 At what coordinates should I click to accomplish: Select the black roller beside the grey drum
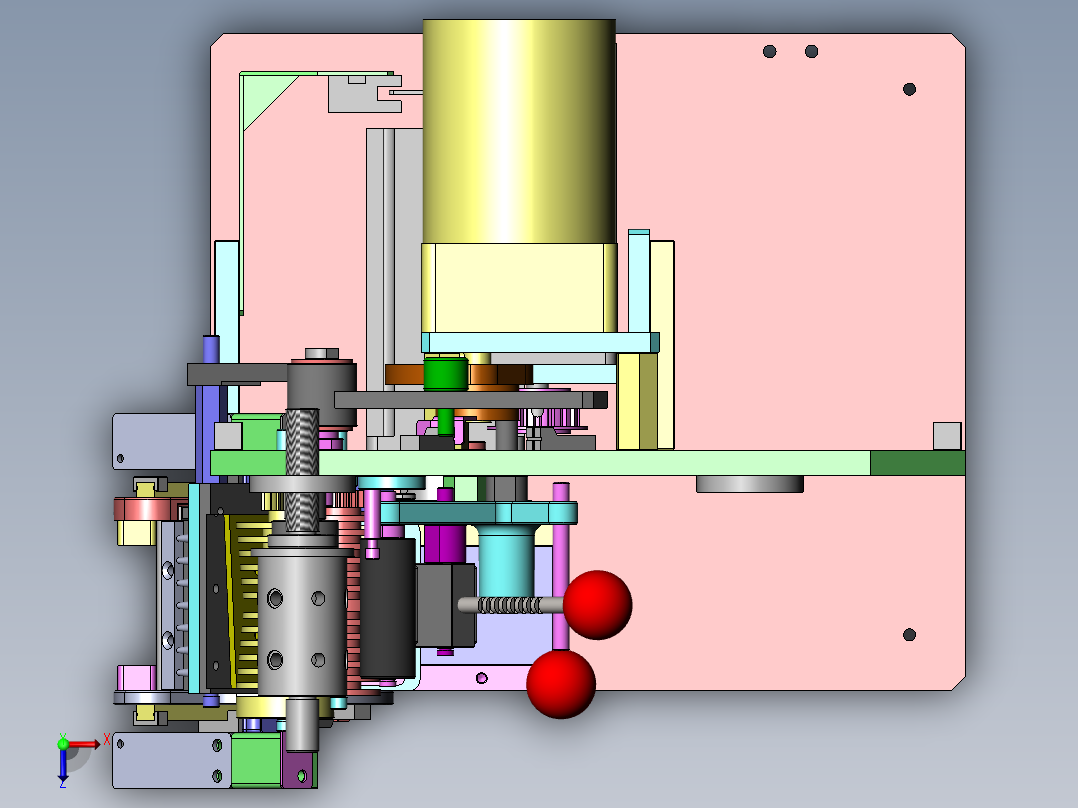tap(388, 609)
